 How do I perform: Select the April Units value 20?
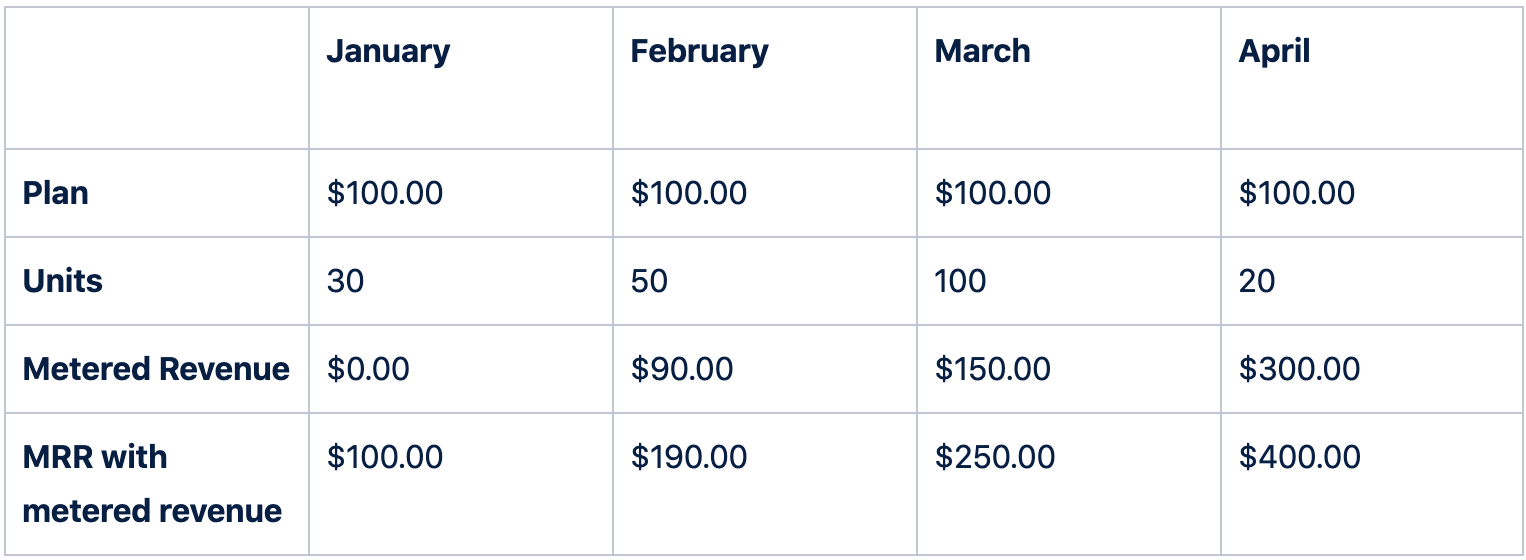1257,281
